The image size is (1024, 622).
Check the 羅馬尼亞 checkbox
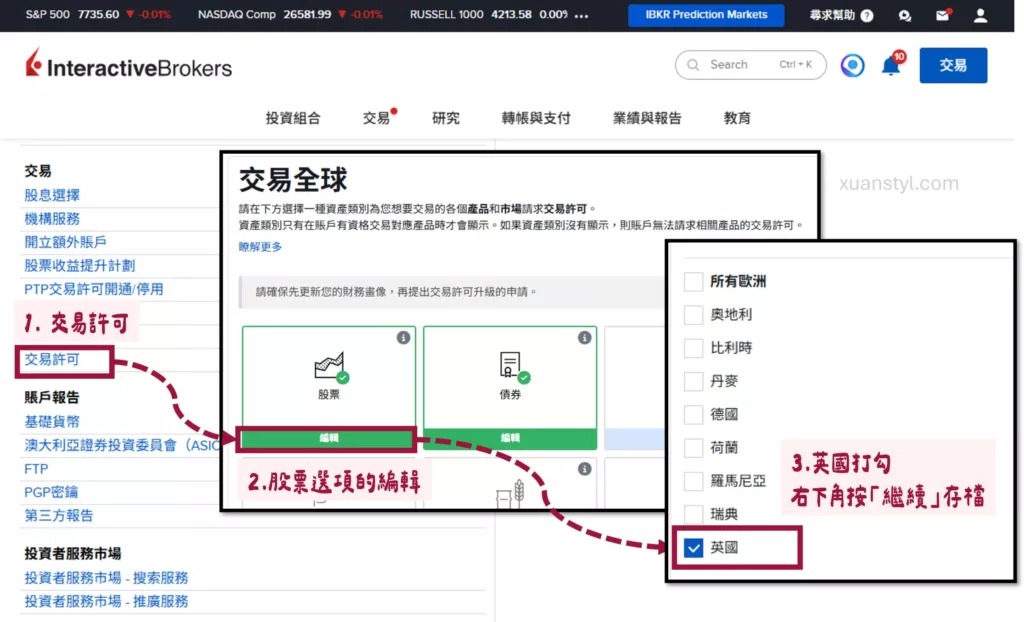(693, 481)
